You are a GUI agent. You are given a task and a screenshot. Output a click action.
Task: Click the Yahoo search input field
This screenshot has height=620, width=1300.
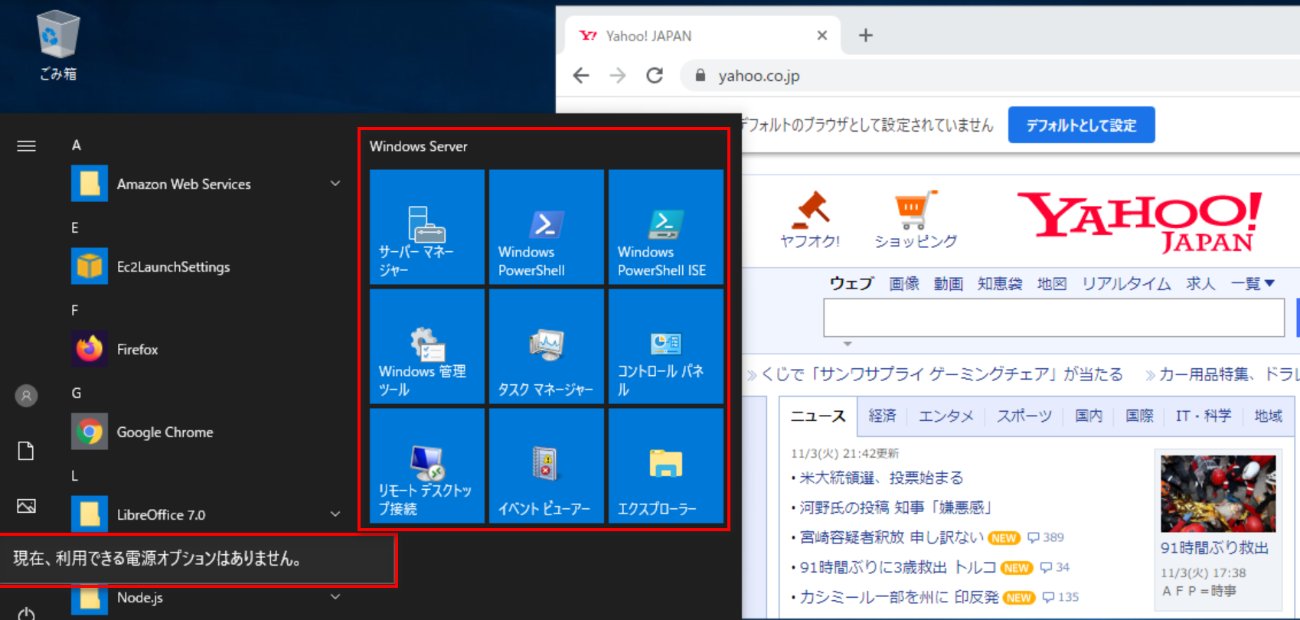click(x=1054, y=317)
